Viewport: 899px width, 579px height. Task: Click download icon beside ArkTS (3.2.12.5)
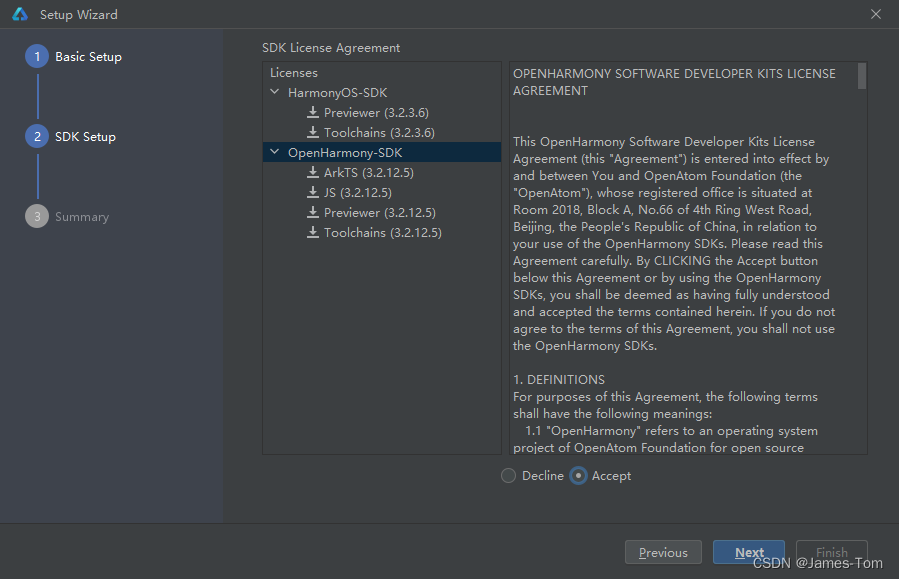coord(312,173)
